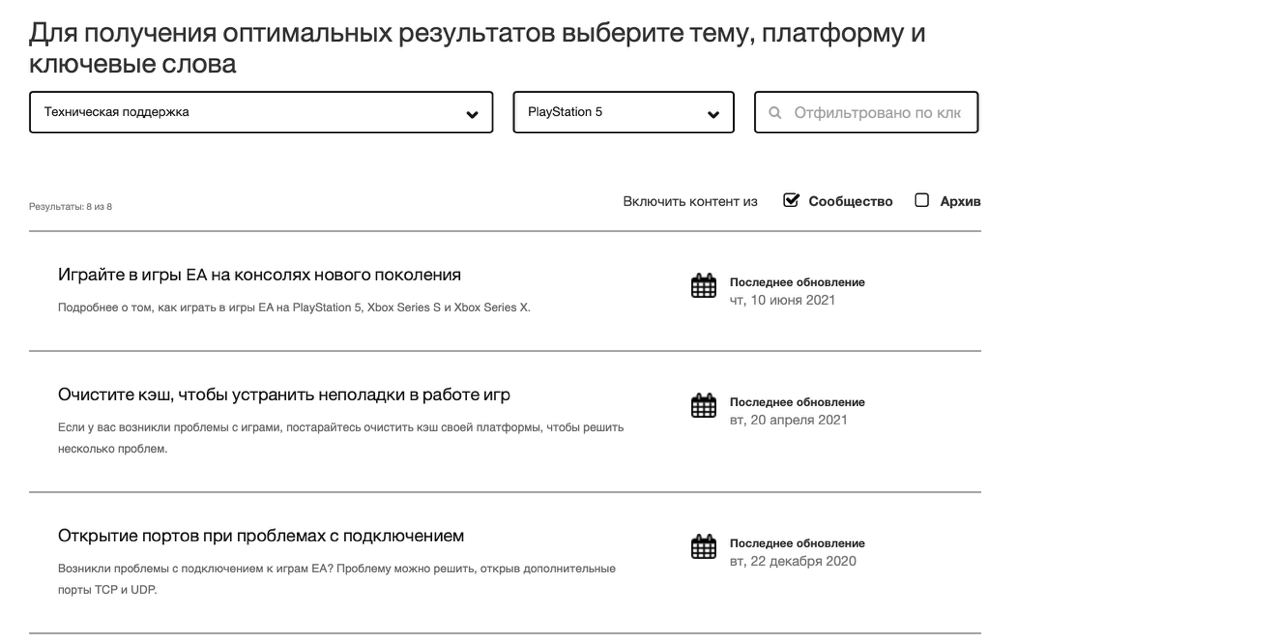The image size is (1280, 644).
Task: Click description mentioning порты TCP и UDP
Action: tap(337, 579)
